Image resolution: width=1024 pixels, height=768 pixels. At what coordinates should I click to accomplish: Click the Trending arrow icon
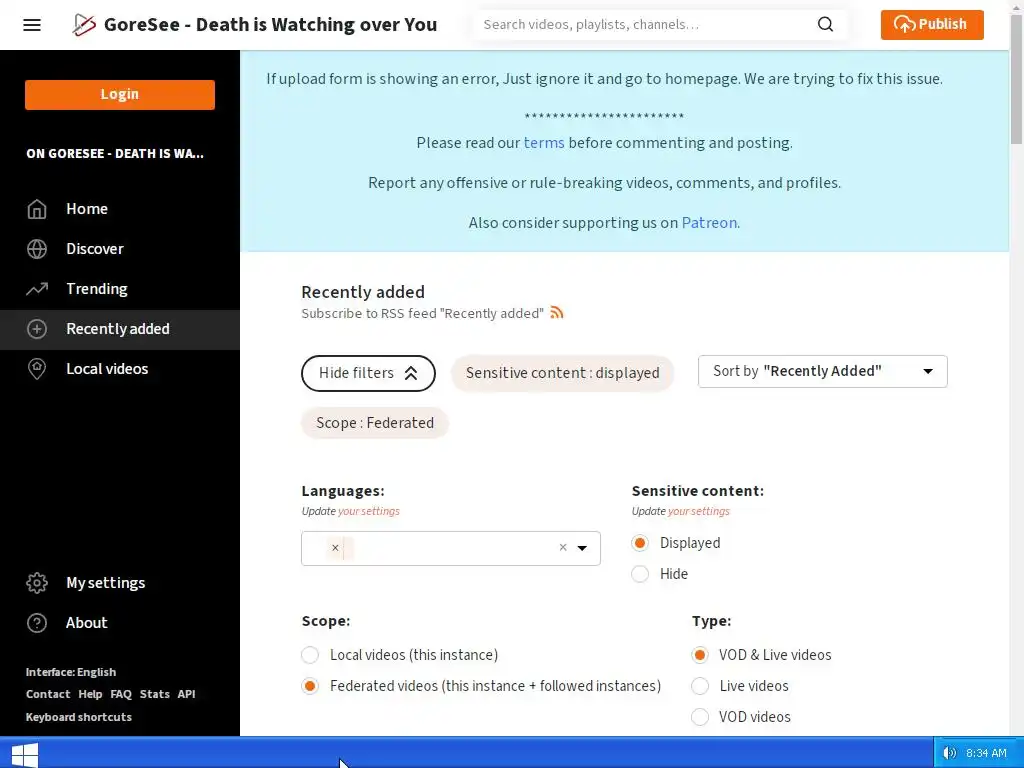click(x=37, y=289)
